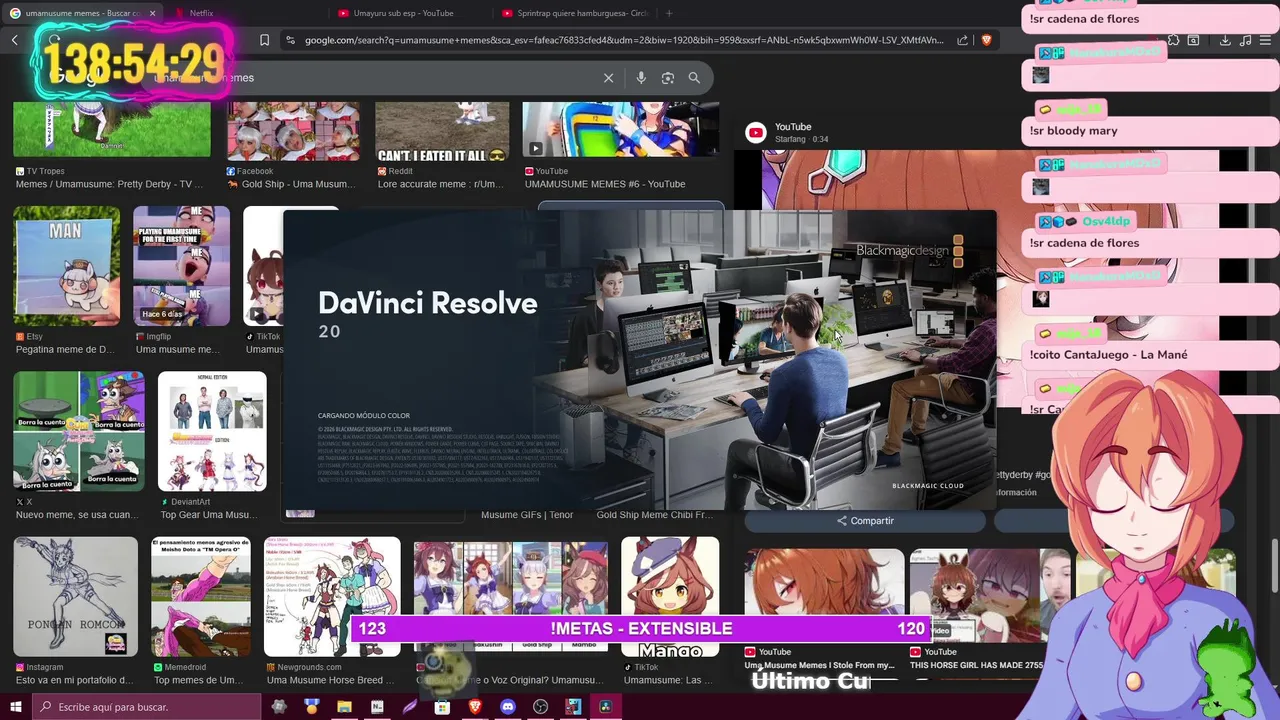Open UMAMUSUME MEMES #6 YouTube link
The height and width of the screenshot is (720, 1280).
604,184
